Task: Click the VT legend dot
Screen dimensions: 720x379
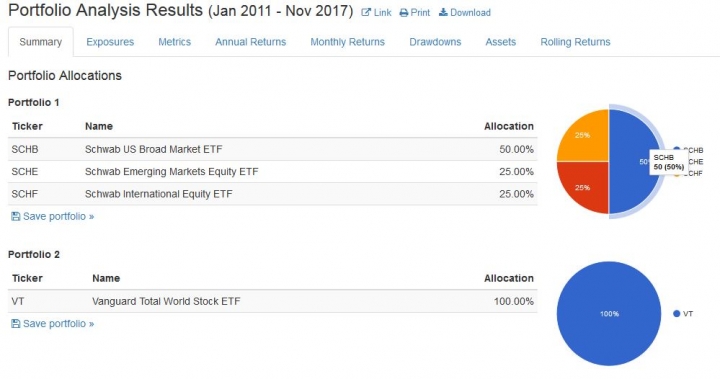Action: click(676, 314)
